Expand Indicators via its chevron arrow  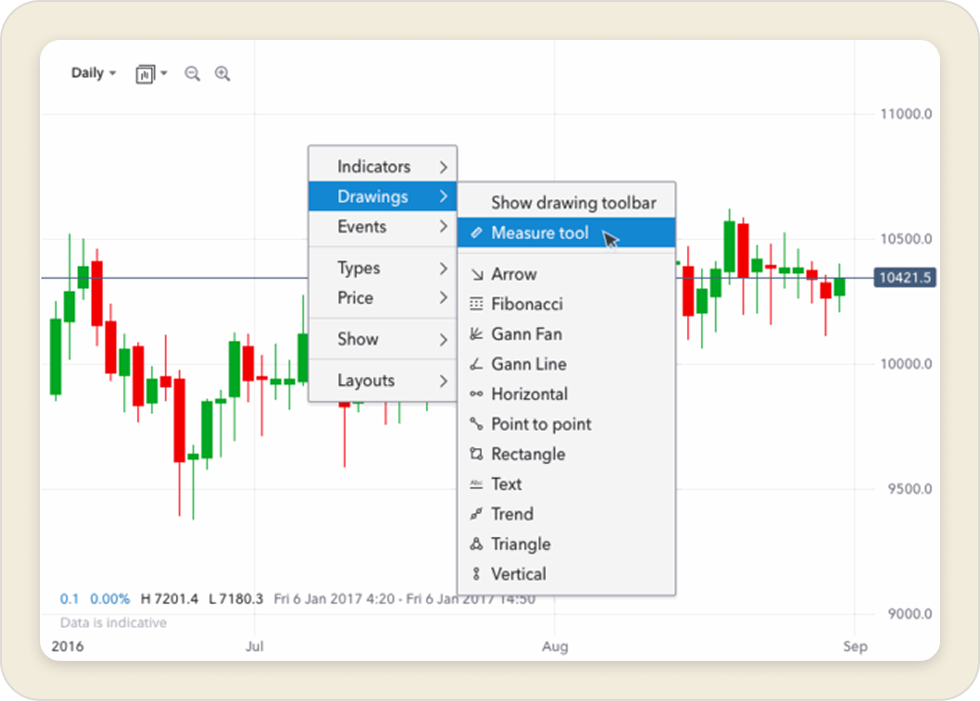click(443, 167)
